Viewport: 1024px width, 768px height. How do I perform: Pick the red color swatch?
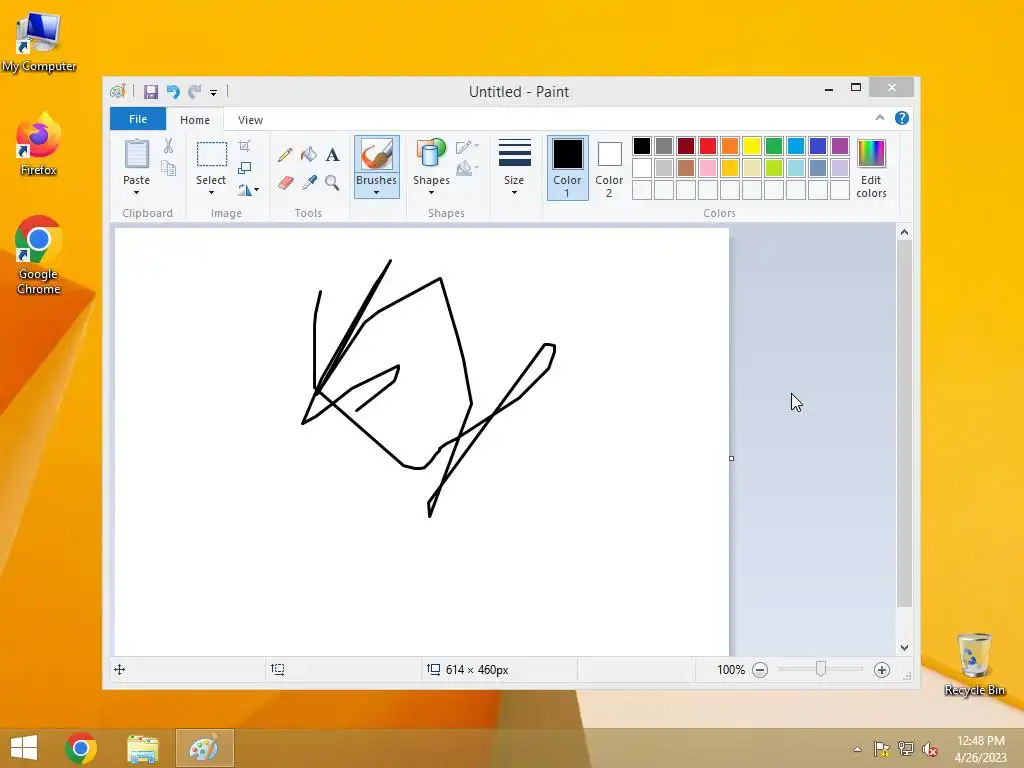708,146
